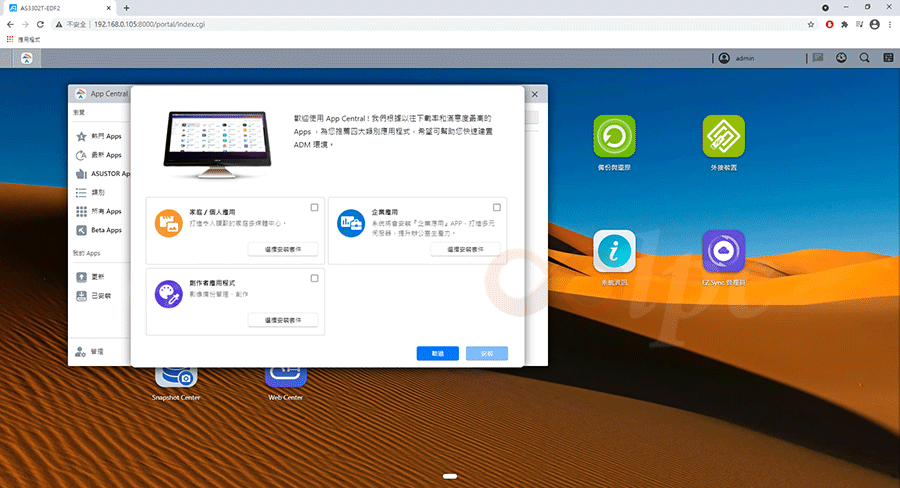Click the orange 家庭 / 個人應用 category icon

pos(169,223)
